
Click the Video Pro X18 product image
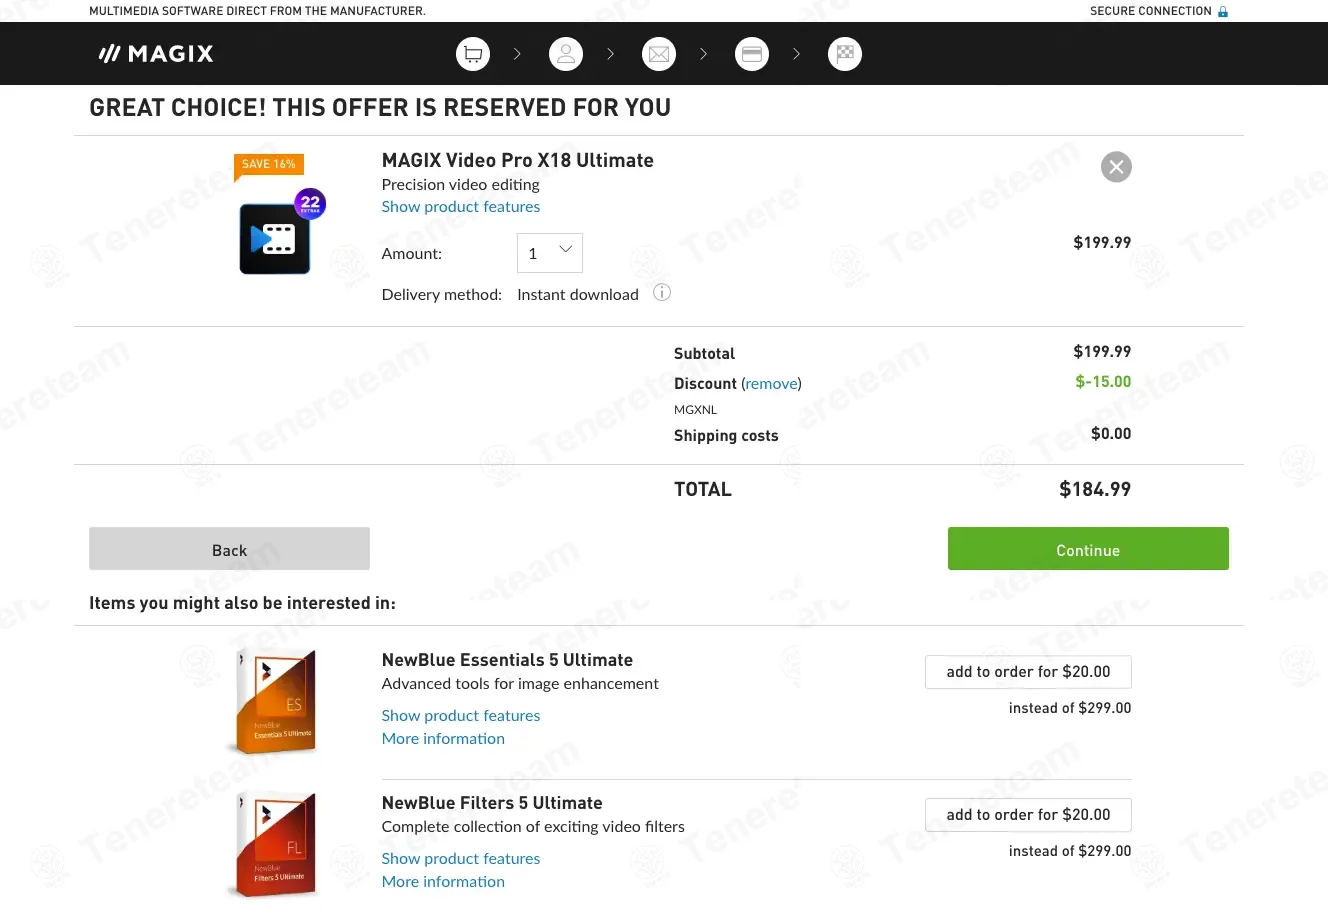coord(275,238)
